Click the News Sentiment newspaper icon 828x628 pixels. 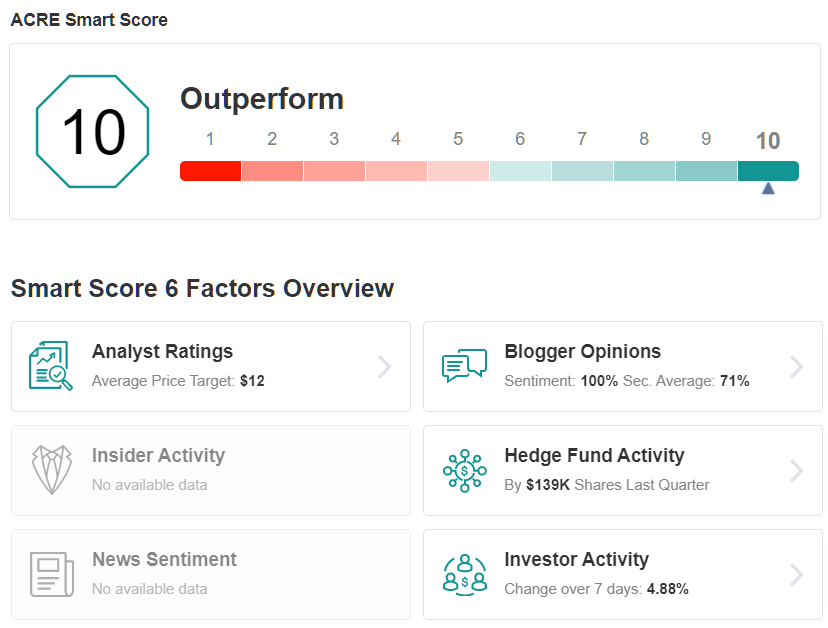(51, 574)
